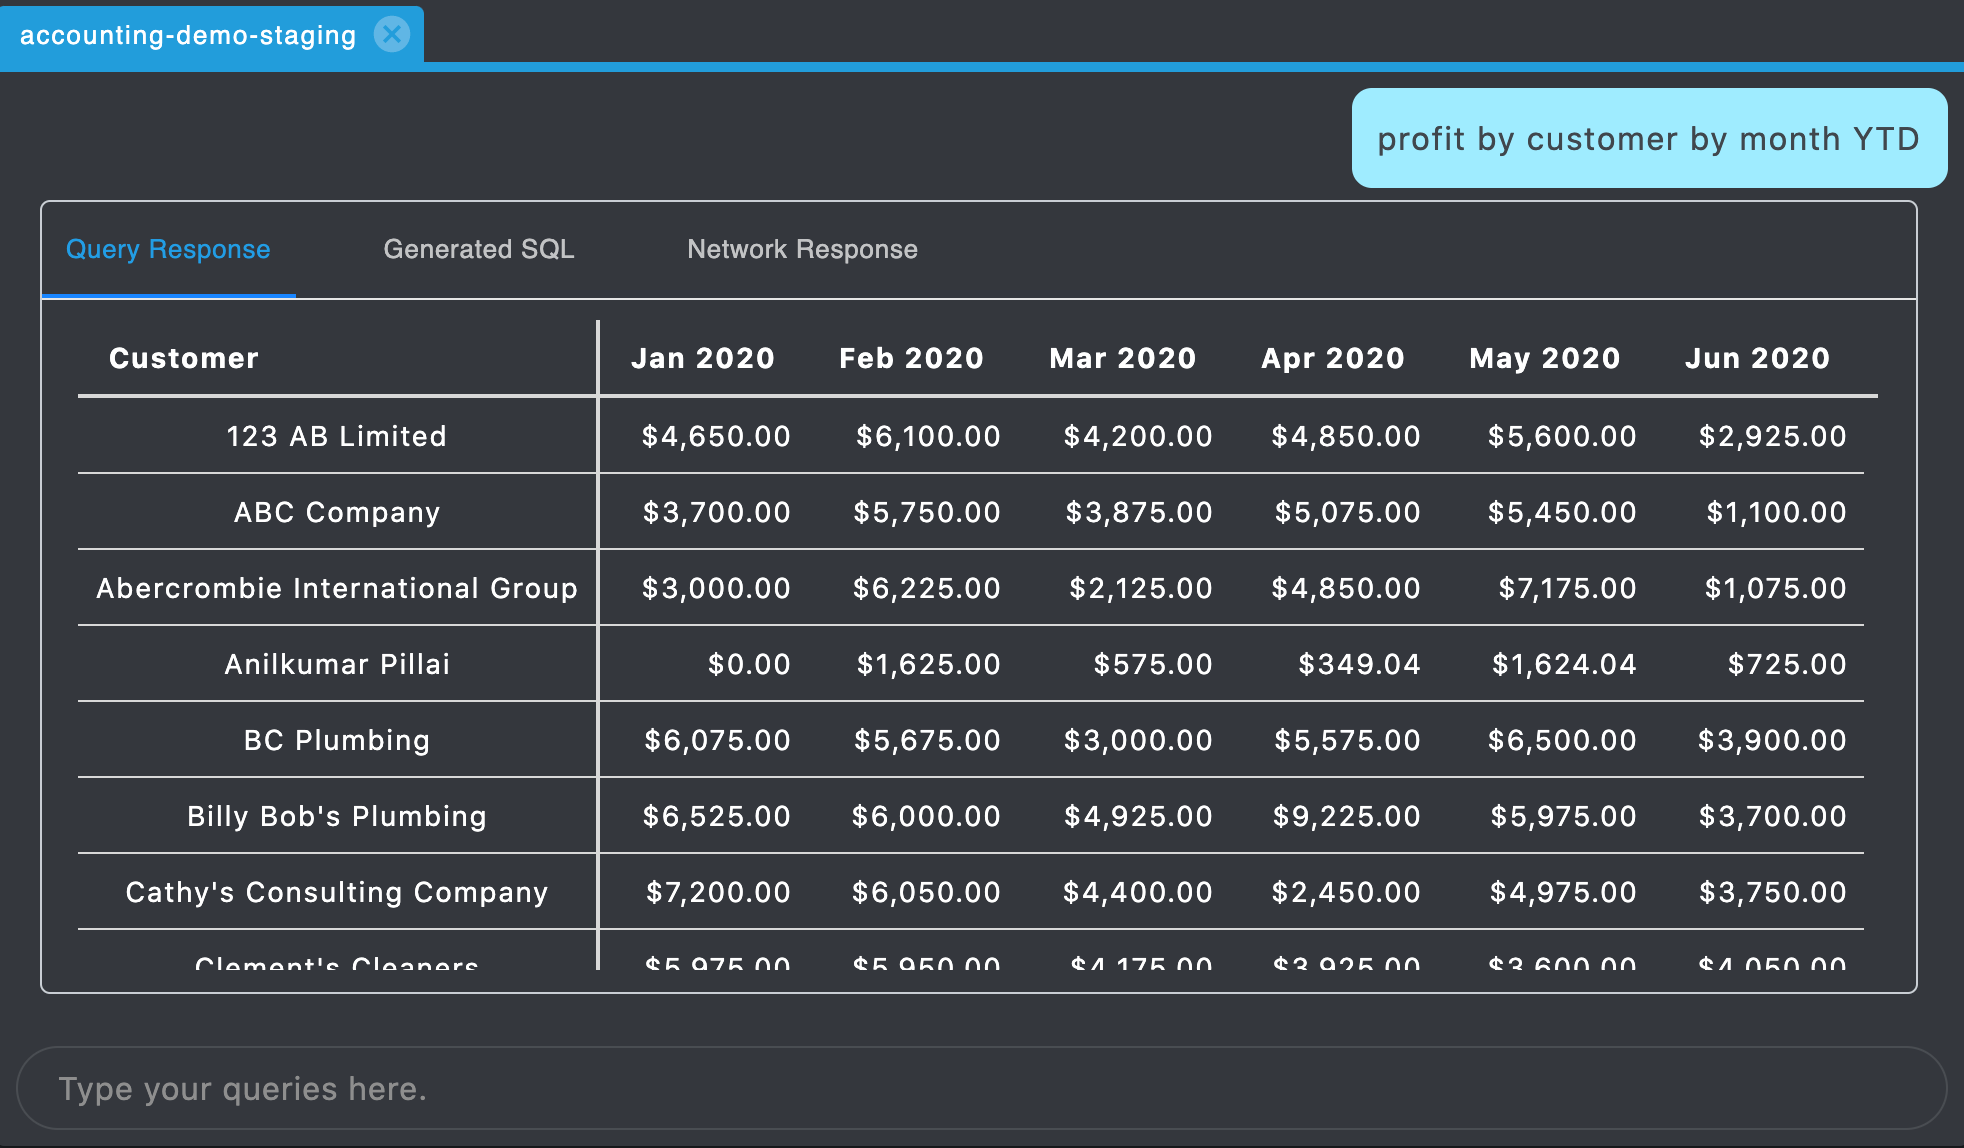This screenshot has width=1964, height=1148.
Task: Click the Jun 2020 column header
Action: click(1757, 358)
